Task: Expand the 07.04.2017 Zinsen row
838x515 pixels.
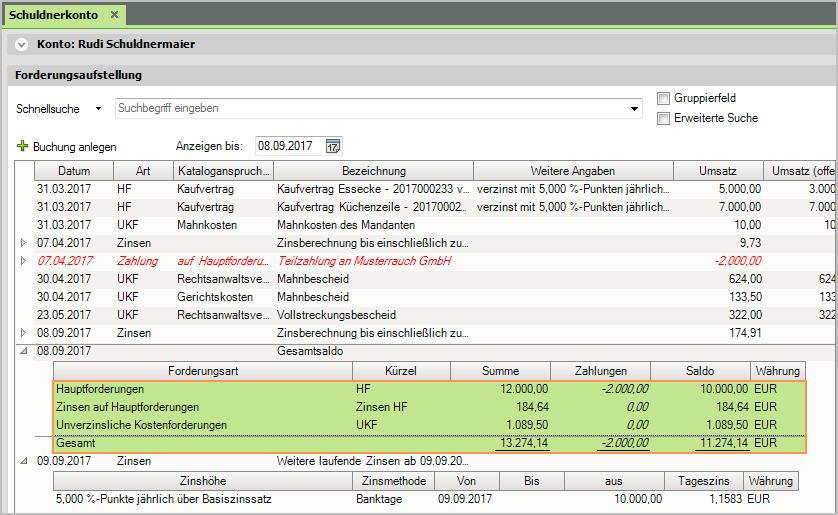Action: click(24, 243)
